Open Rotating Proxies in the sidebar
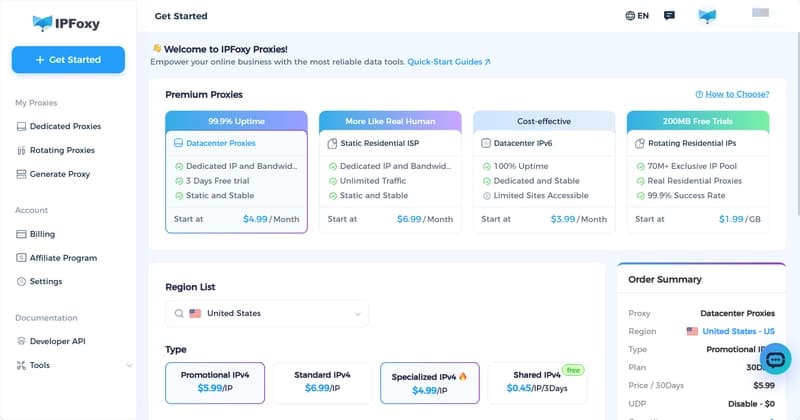The image size is (800, 420). coord(62,150)
